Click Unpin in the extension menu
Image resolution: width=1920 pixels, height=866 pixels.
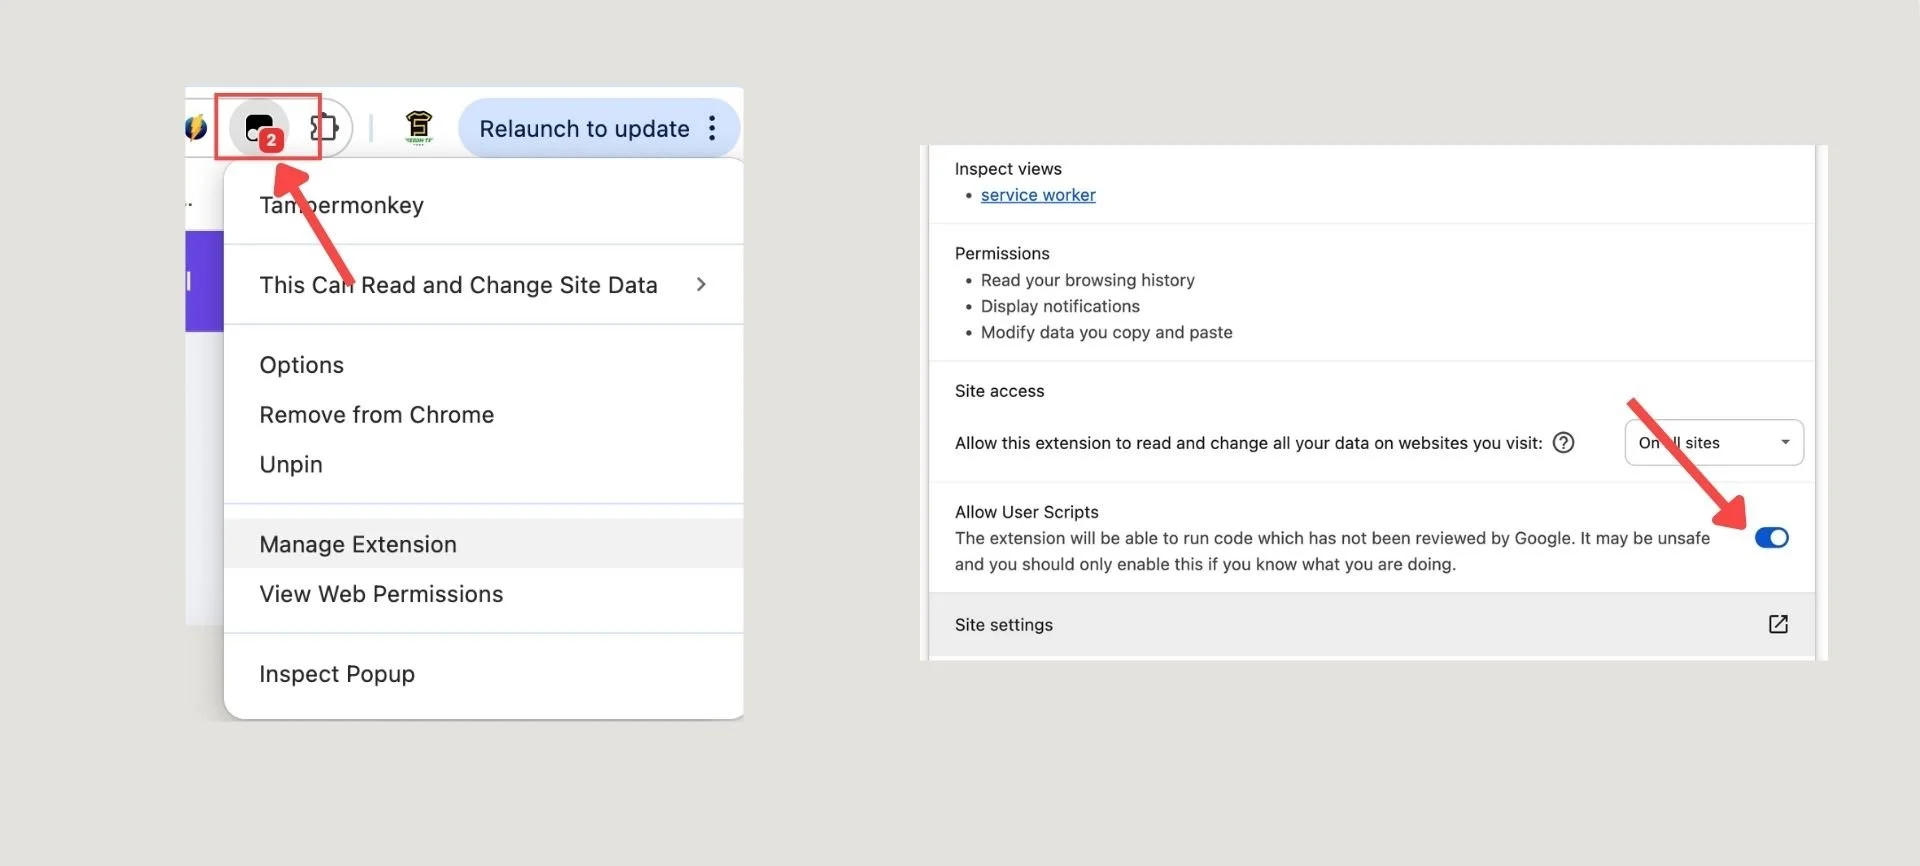[x=291, y=465]
